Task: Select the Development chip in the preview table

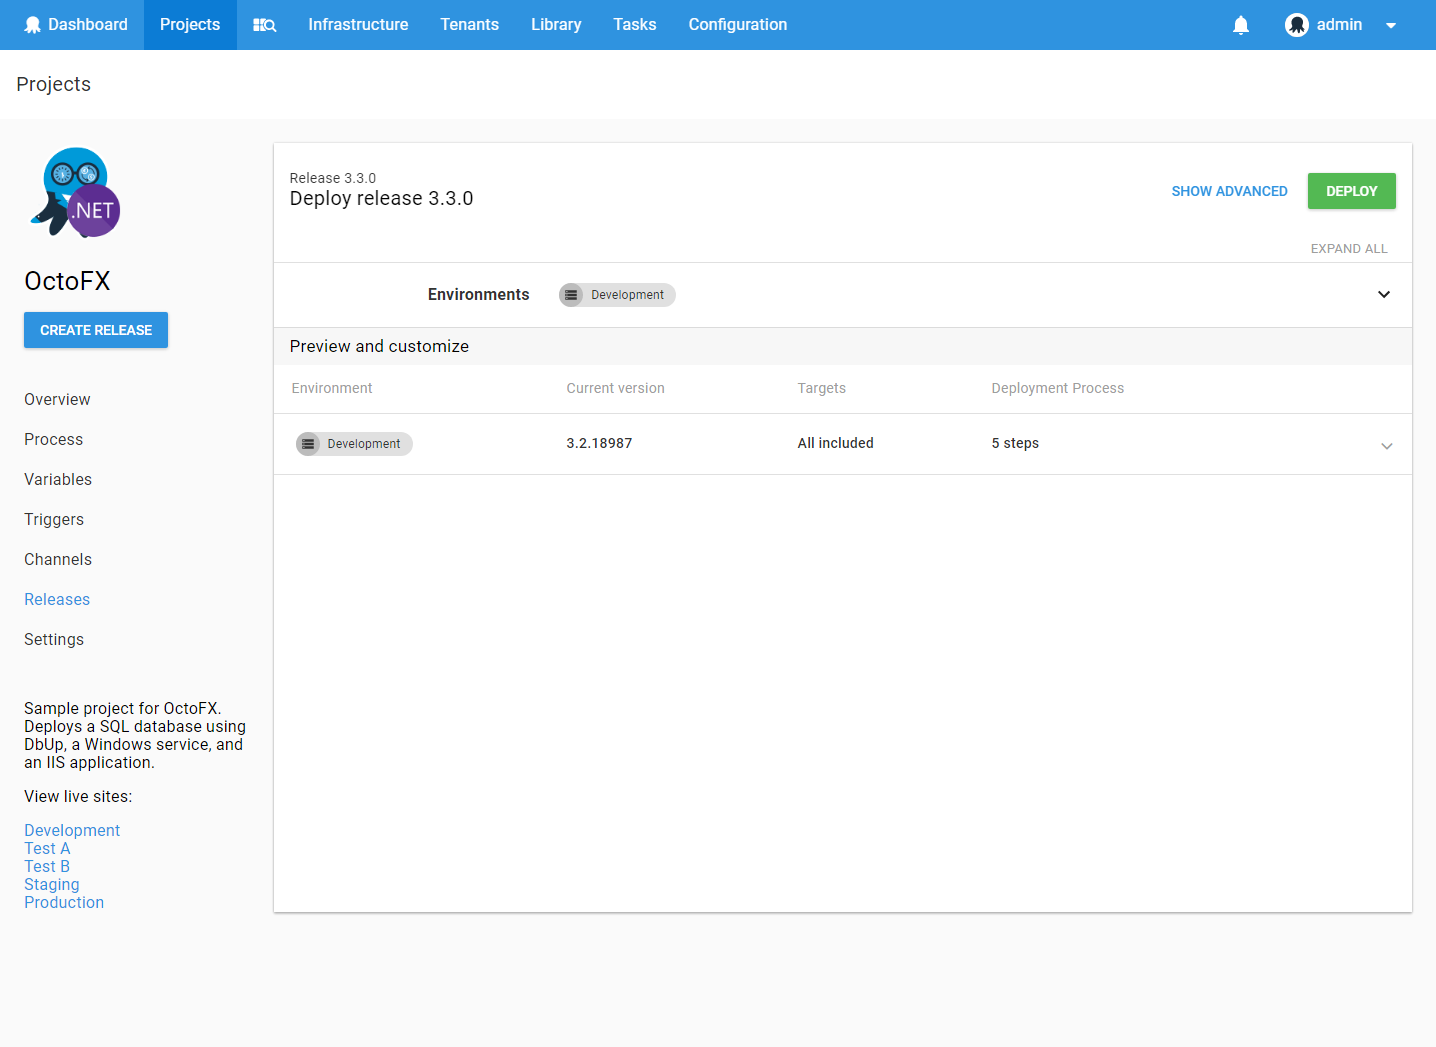Action: (x=354, y=443)
